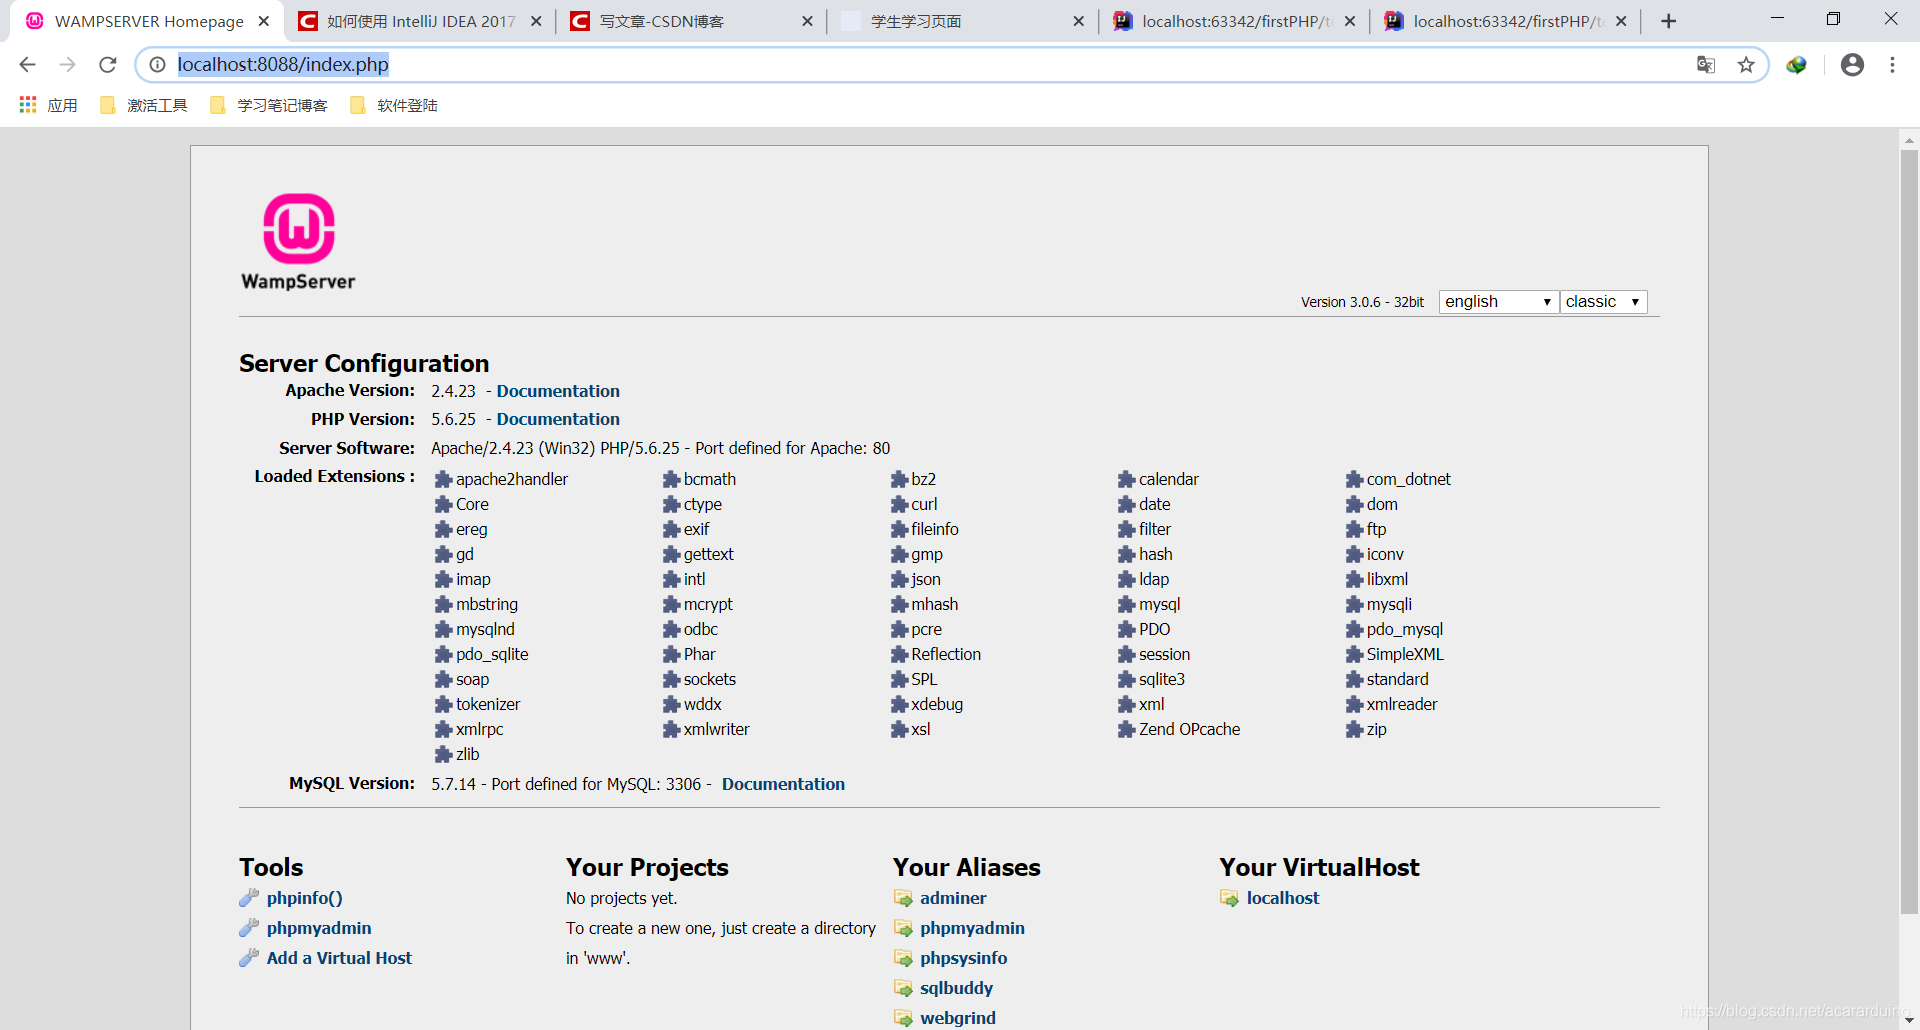Viewport: 1920px width, 1030px height.
Task: Click Add a Virtual Host link
Action: [339, 958]
